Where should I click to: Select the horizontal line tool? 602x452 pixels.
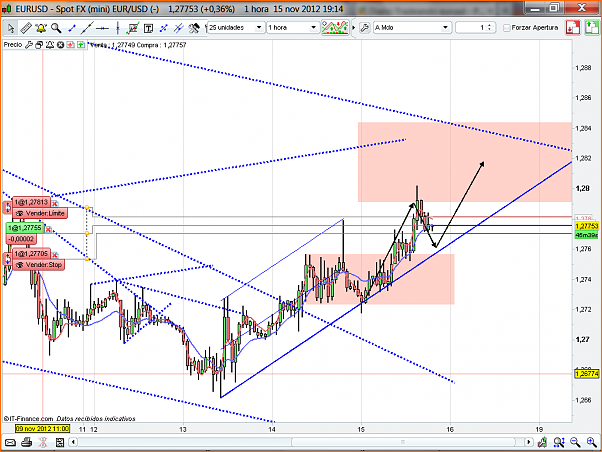(x=103, y=28)
